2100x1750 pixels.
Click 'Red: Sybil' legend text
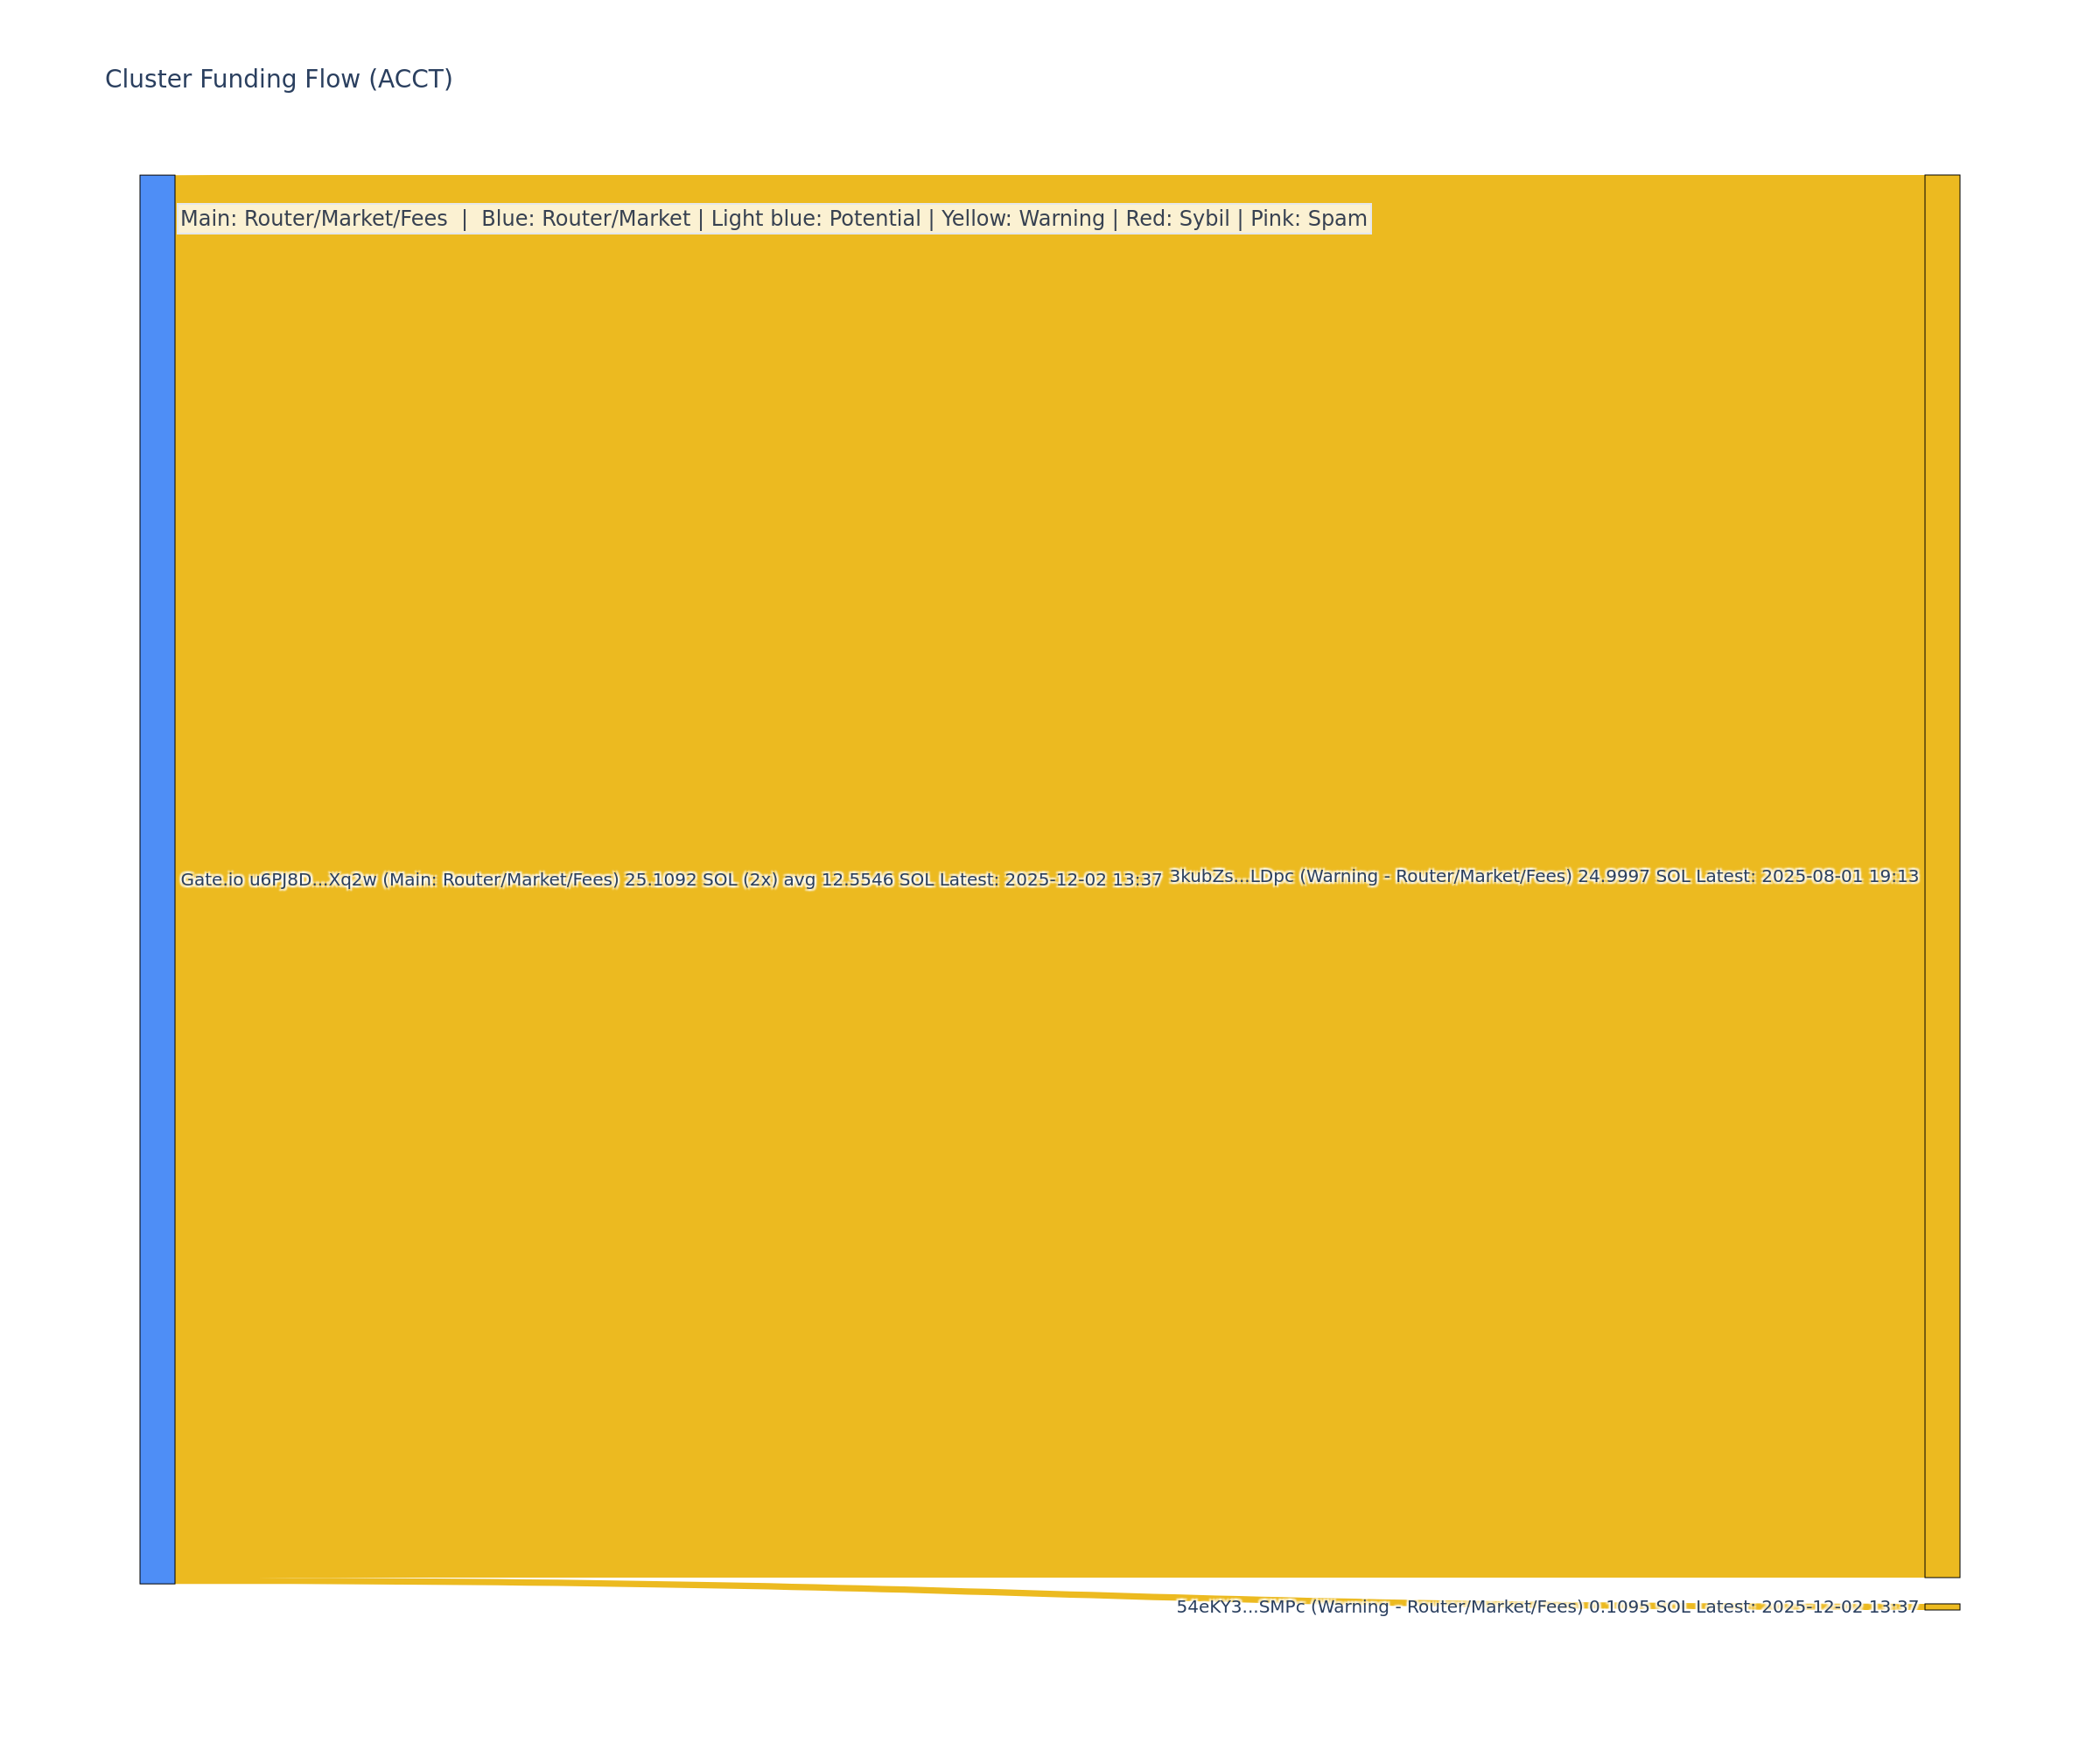(x=1177, y=218)
